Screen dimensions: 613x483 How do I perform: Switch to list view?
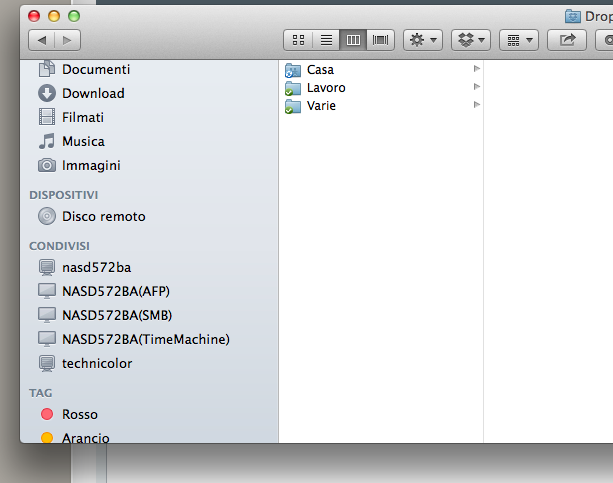[x=325, y=40]
